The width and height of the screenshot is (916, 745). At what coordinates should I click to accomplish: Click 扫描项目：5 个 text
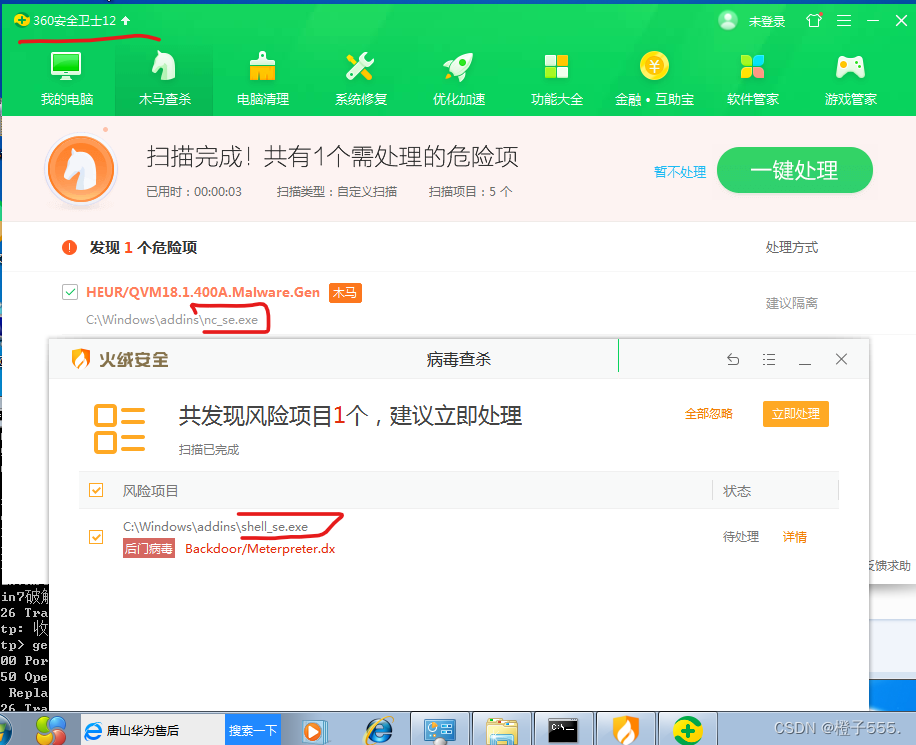[470, 192]
